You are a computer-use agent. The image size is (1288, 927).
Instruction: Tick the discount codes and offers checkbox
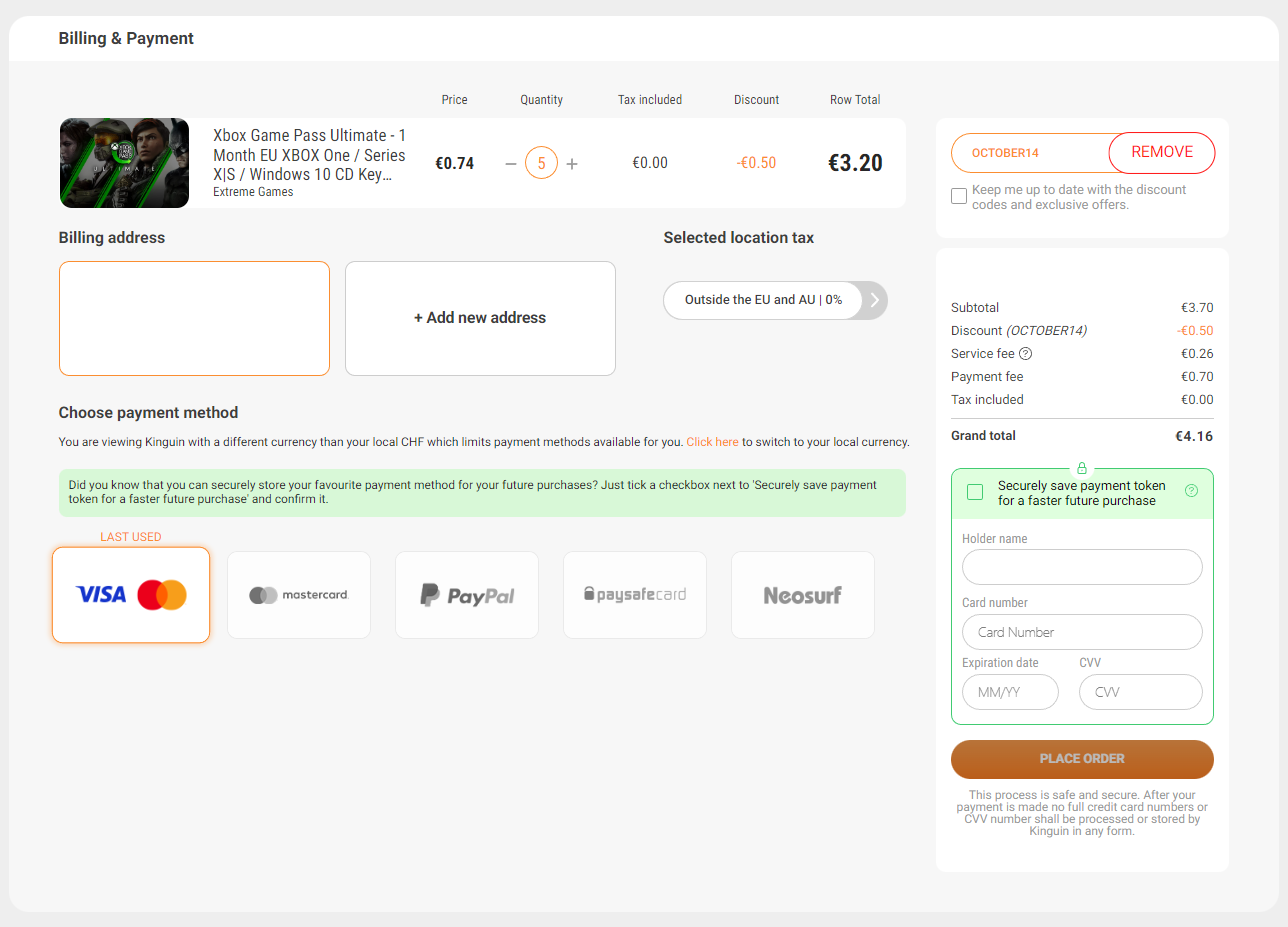tap(959, 196)
